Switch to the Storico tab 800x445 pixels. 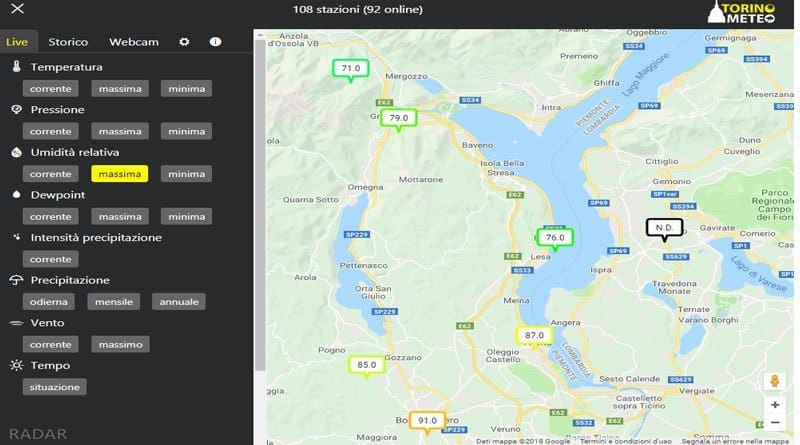[x=68, y=42]
